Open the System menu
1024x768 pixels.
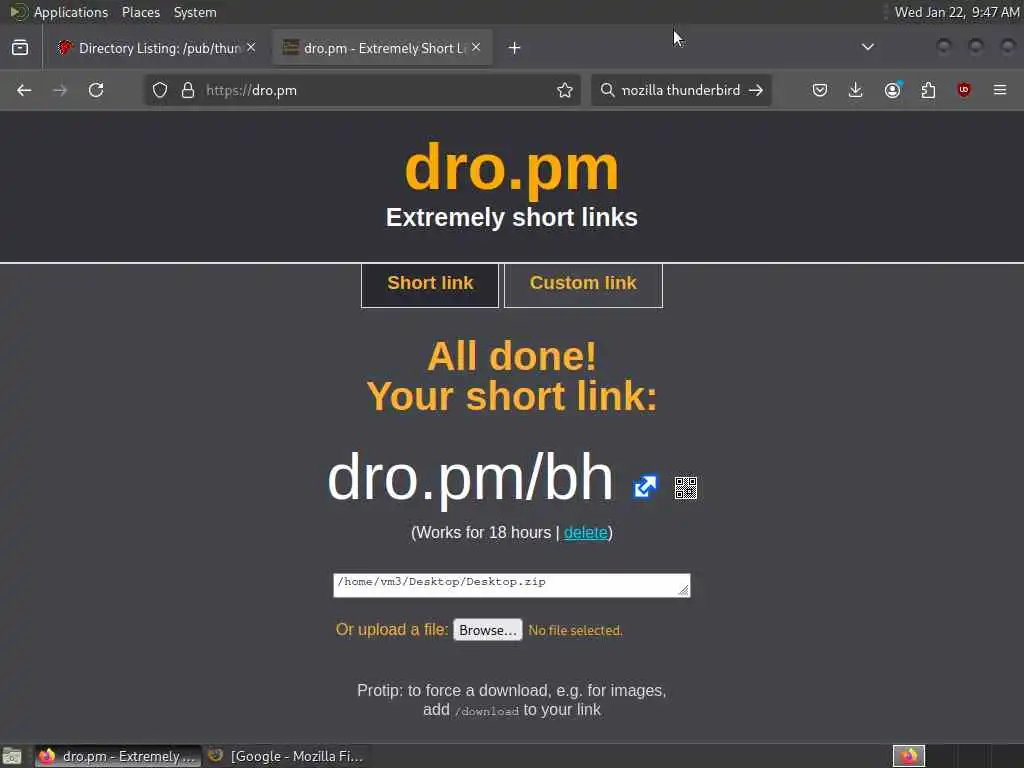[195, 12]
